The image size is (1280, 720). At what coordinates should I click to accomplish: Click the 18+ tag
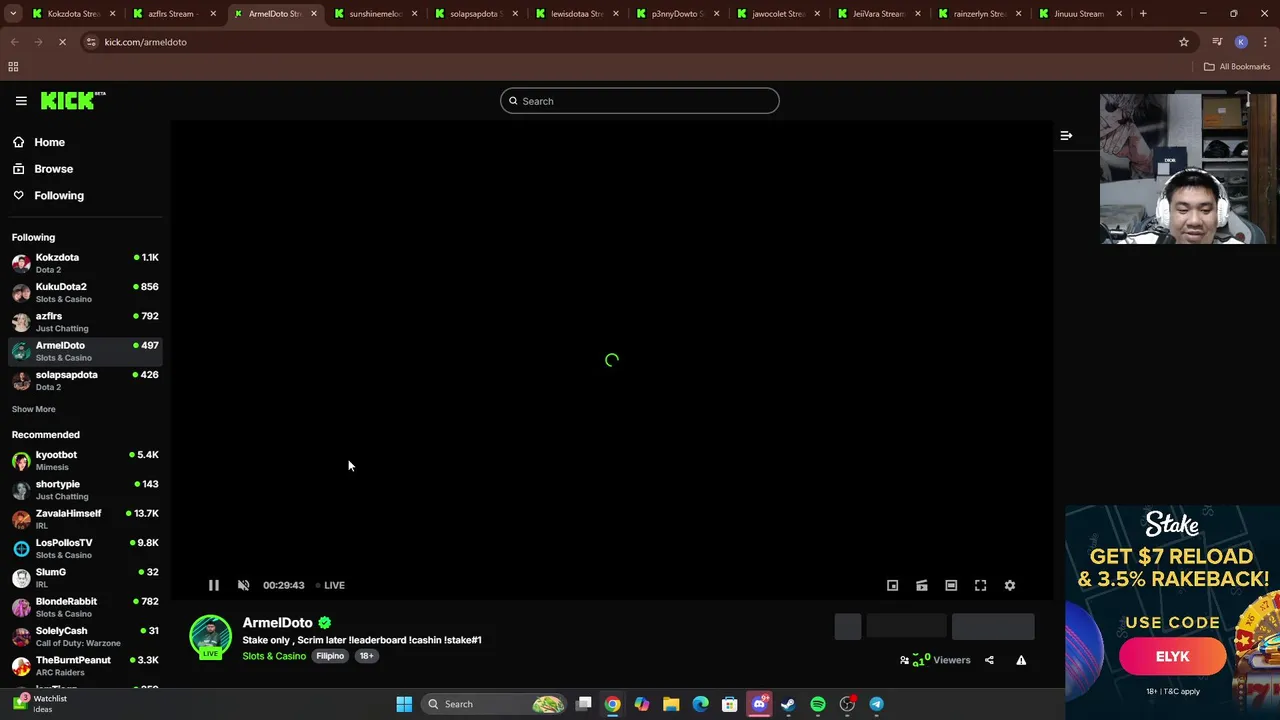tap(367, 656)
